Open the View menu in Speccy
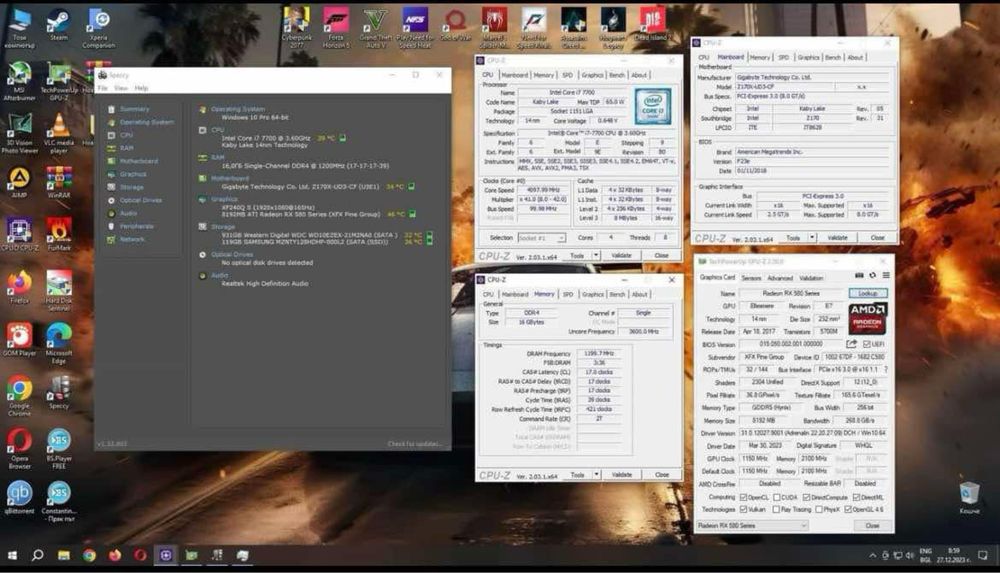 coord(121,88)
